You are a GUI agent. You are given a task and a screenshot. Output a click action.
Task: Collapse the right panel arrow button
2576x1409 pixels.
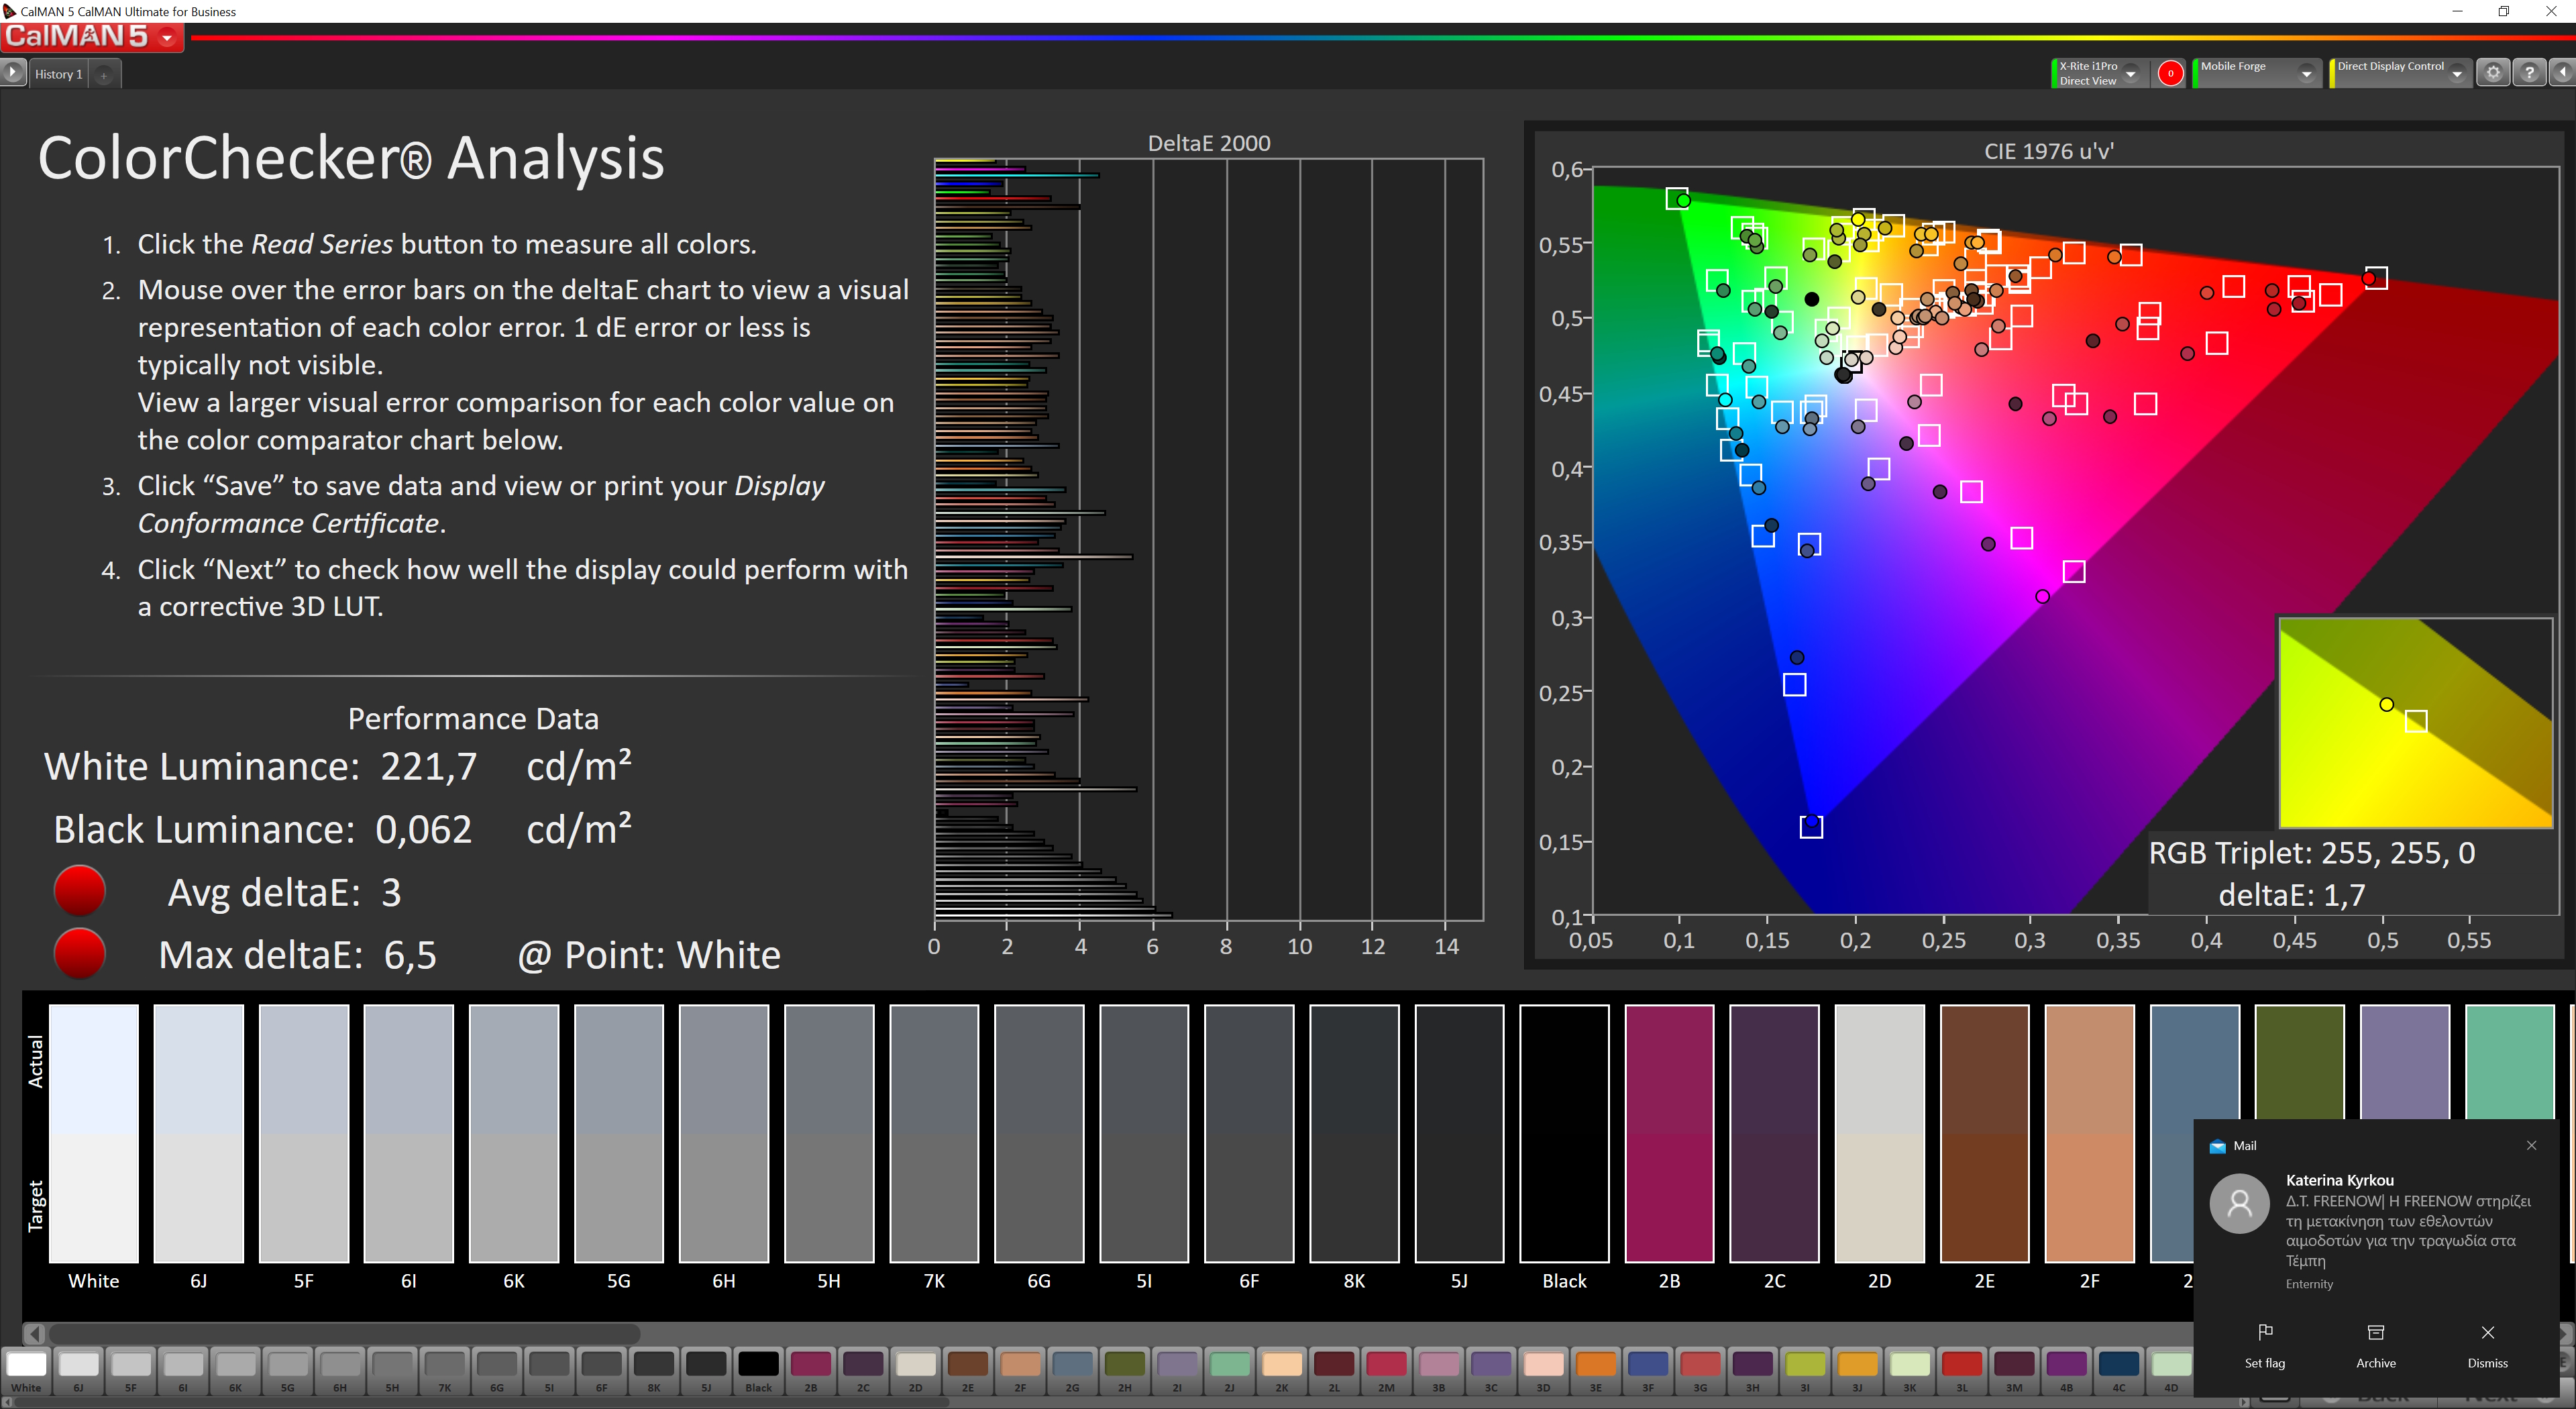coord(2563,73)
